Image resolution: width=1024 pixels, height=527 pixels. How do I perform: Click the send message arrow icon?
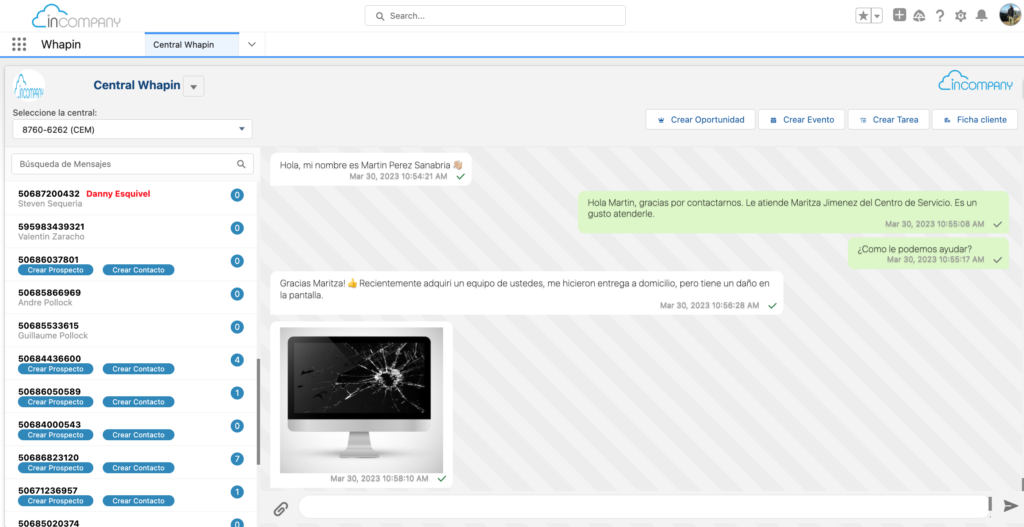pos(1010,505)
